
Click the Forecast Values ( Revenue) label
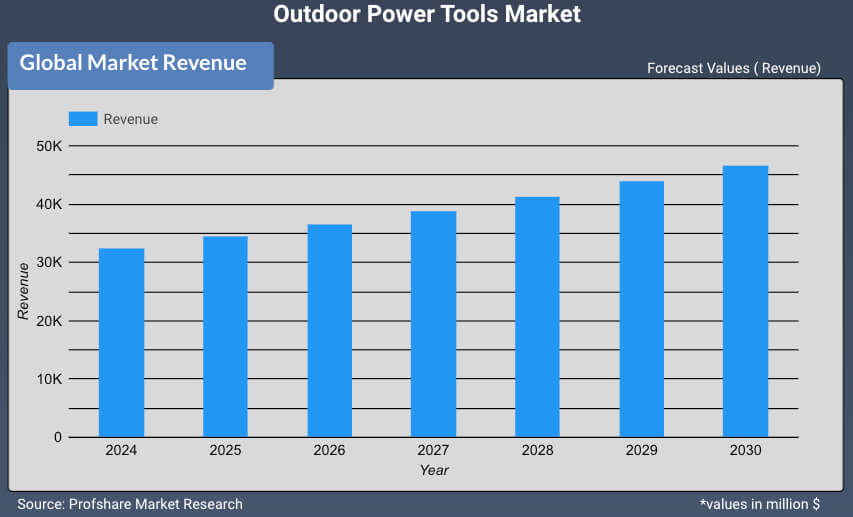click(734, 68)
